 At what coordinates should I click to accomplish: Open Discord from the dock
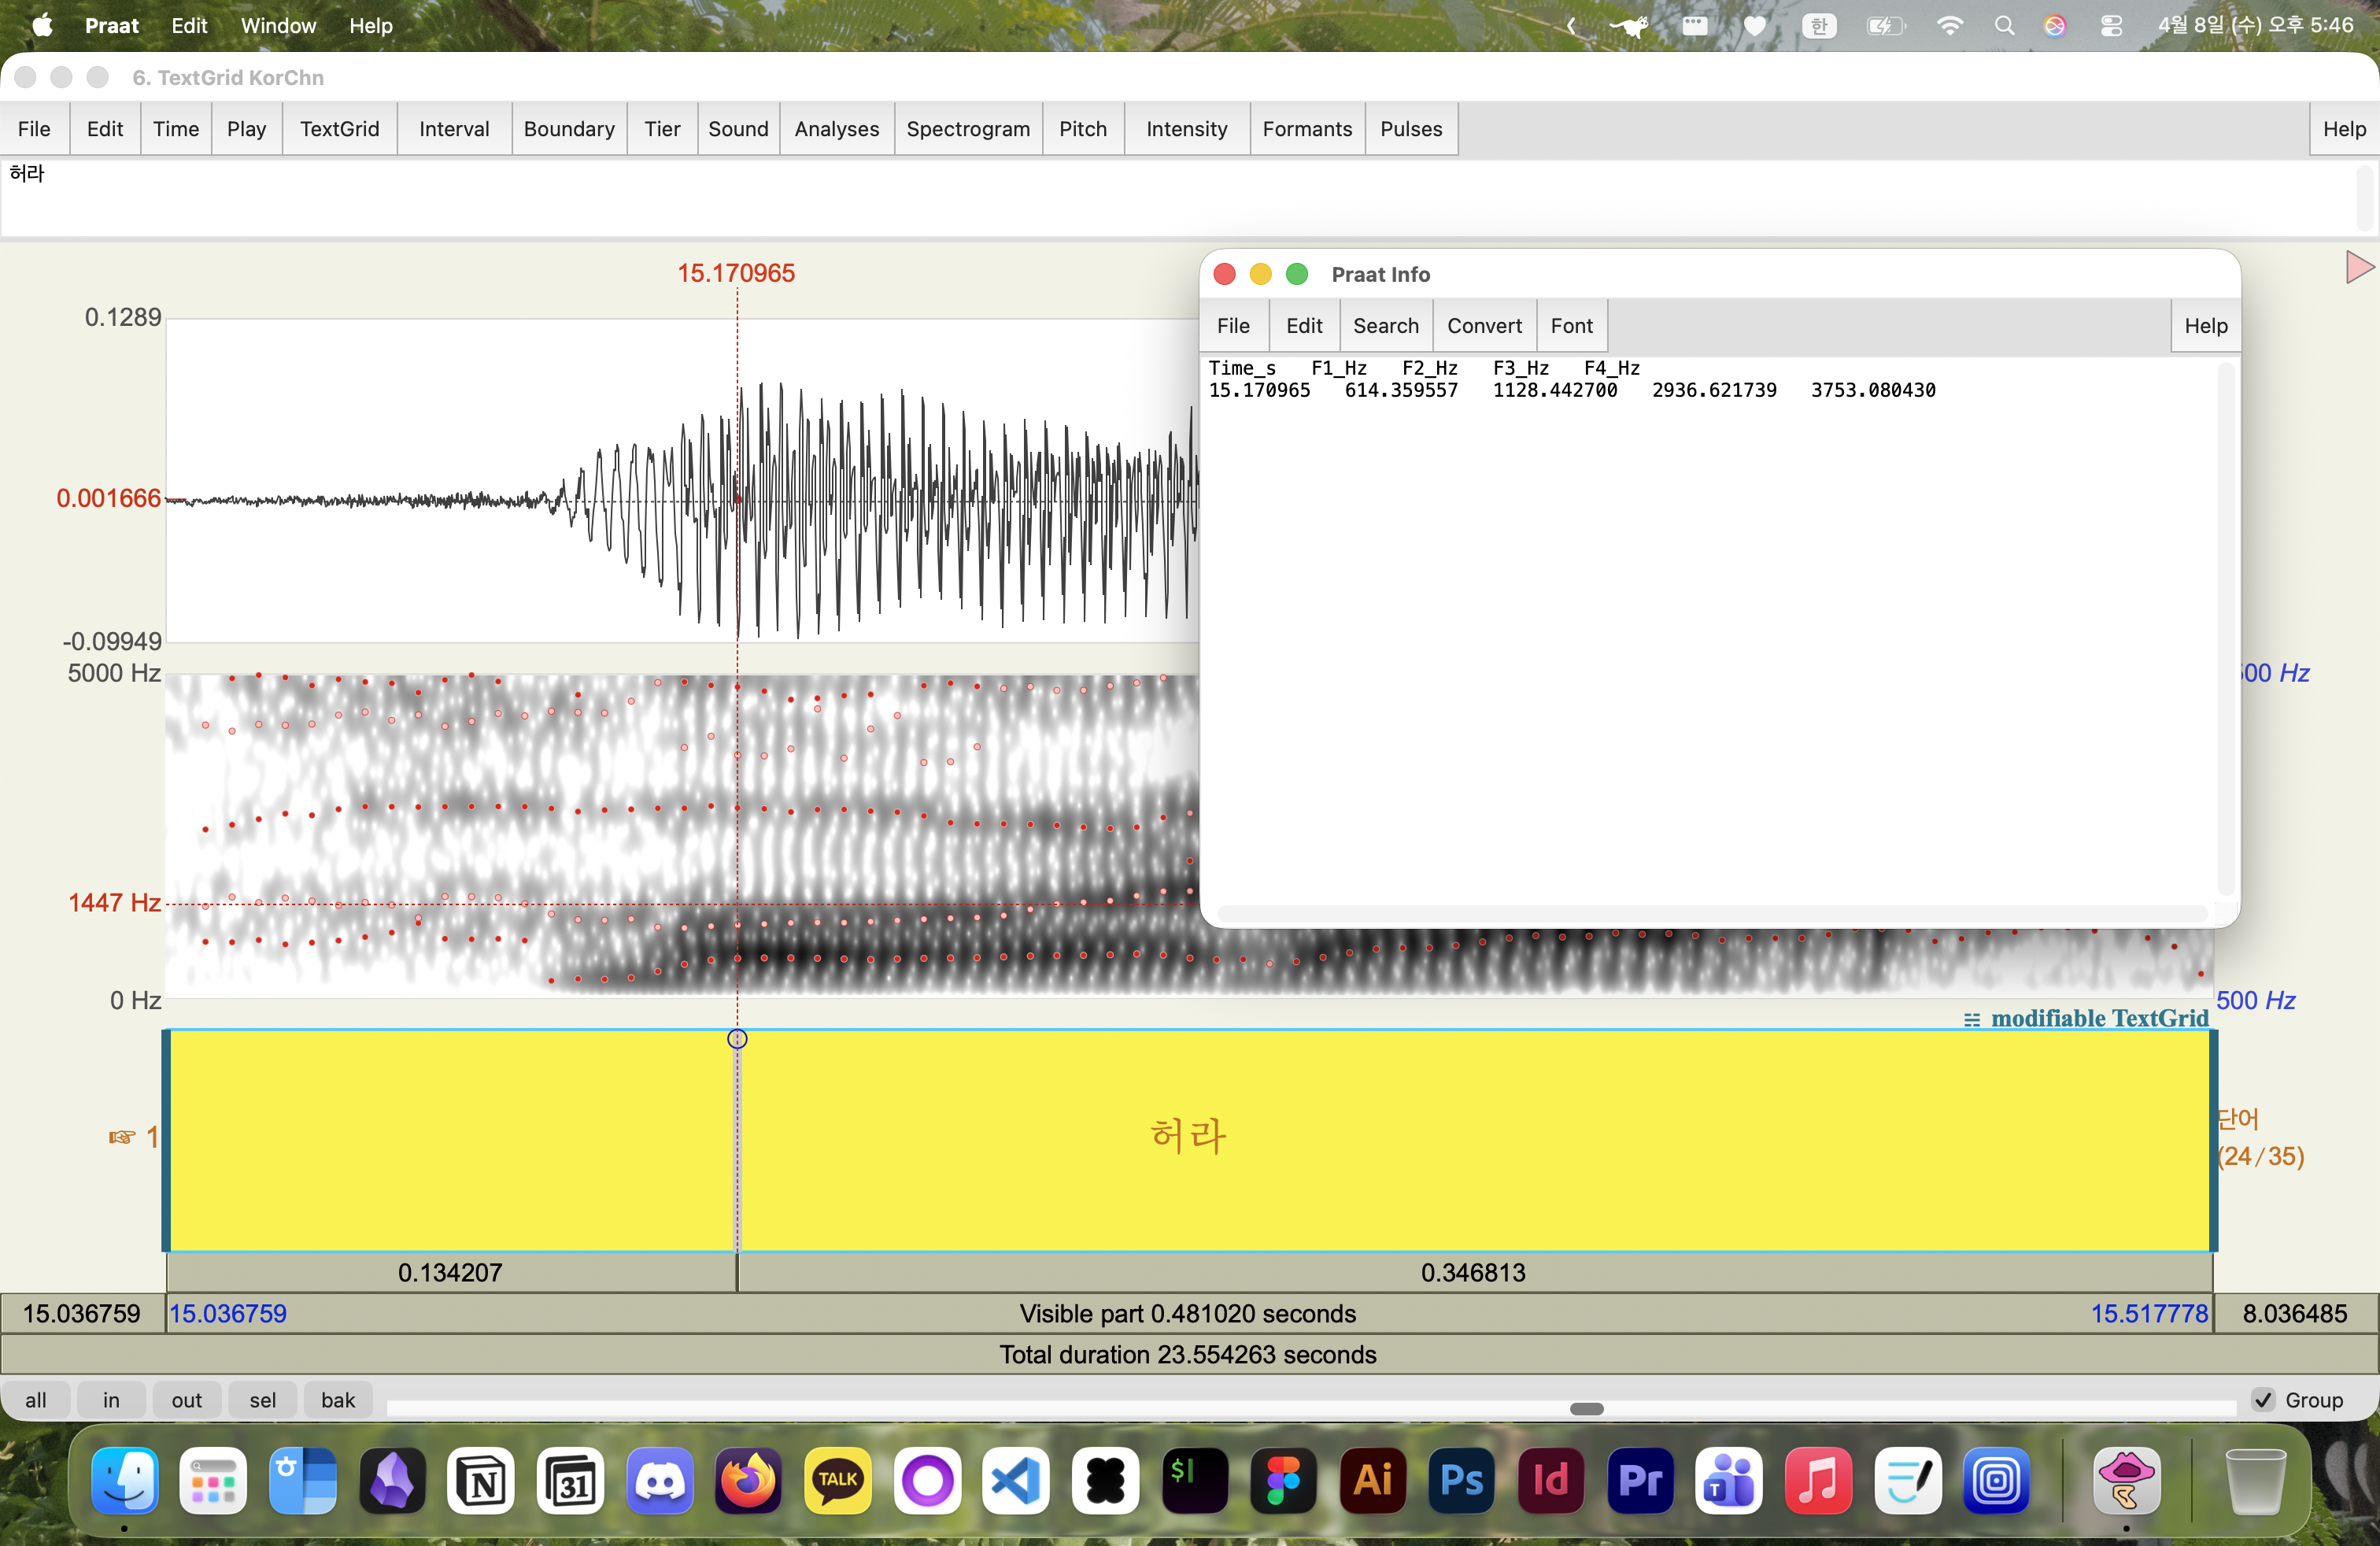[x=659, y=1480]
